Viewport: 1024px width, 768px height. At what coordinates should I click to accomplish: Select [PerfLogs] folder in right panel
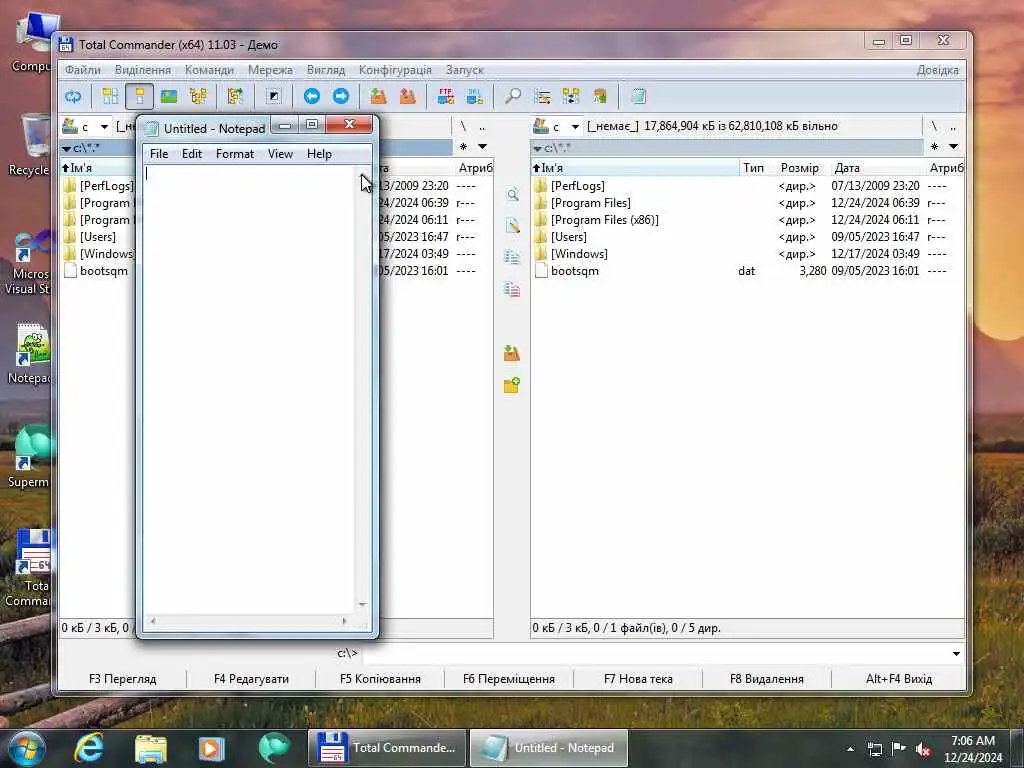pos(578,186)
